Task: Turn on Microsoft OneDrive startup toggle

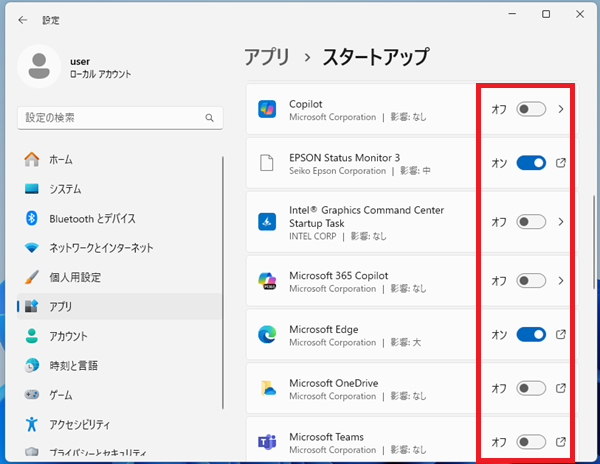Action: pos(531,388)
